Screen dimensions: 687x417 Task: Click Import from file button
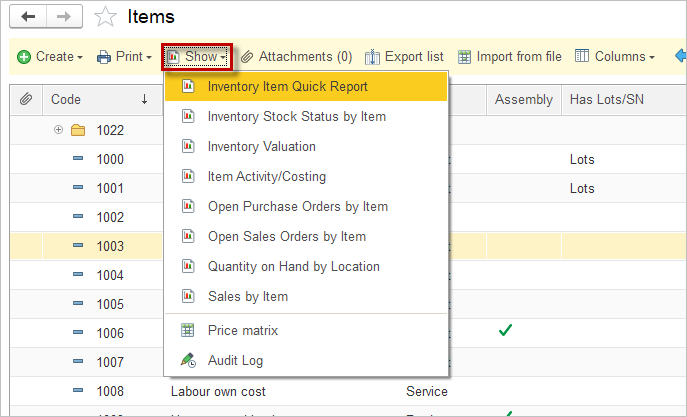click(x=509, y=57)
